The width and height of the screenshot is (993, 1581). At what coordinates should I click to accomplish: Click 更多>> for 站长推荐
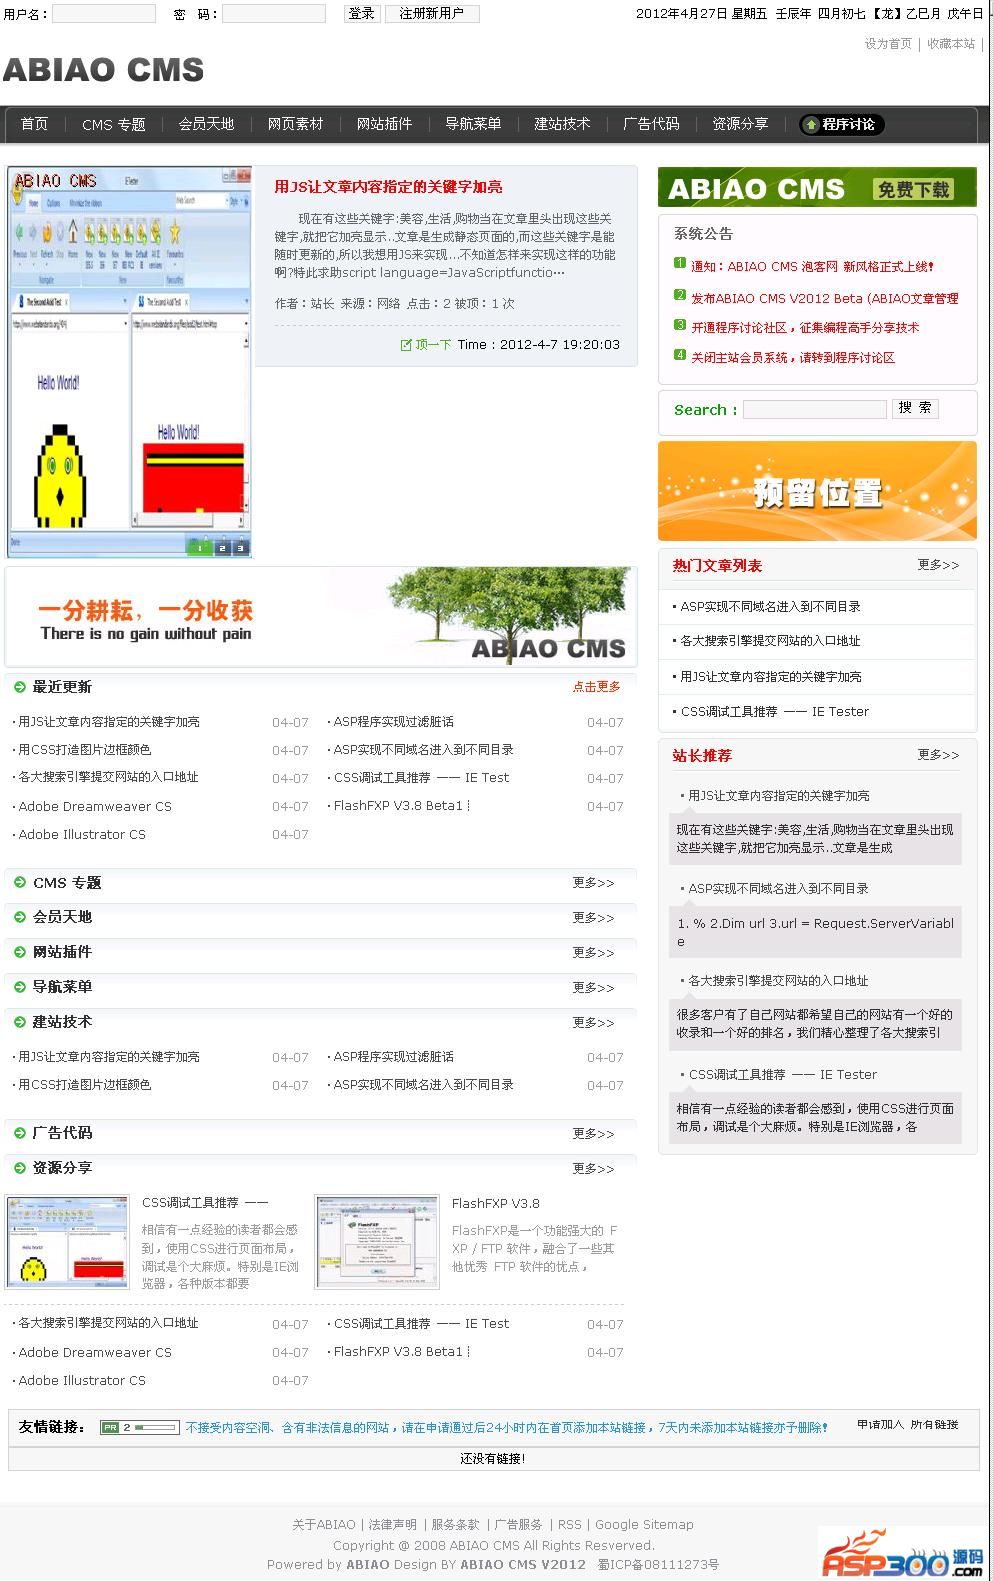(939, 755)
